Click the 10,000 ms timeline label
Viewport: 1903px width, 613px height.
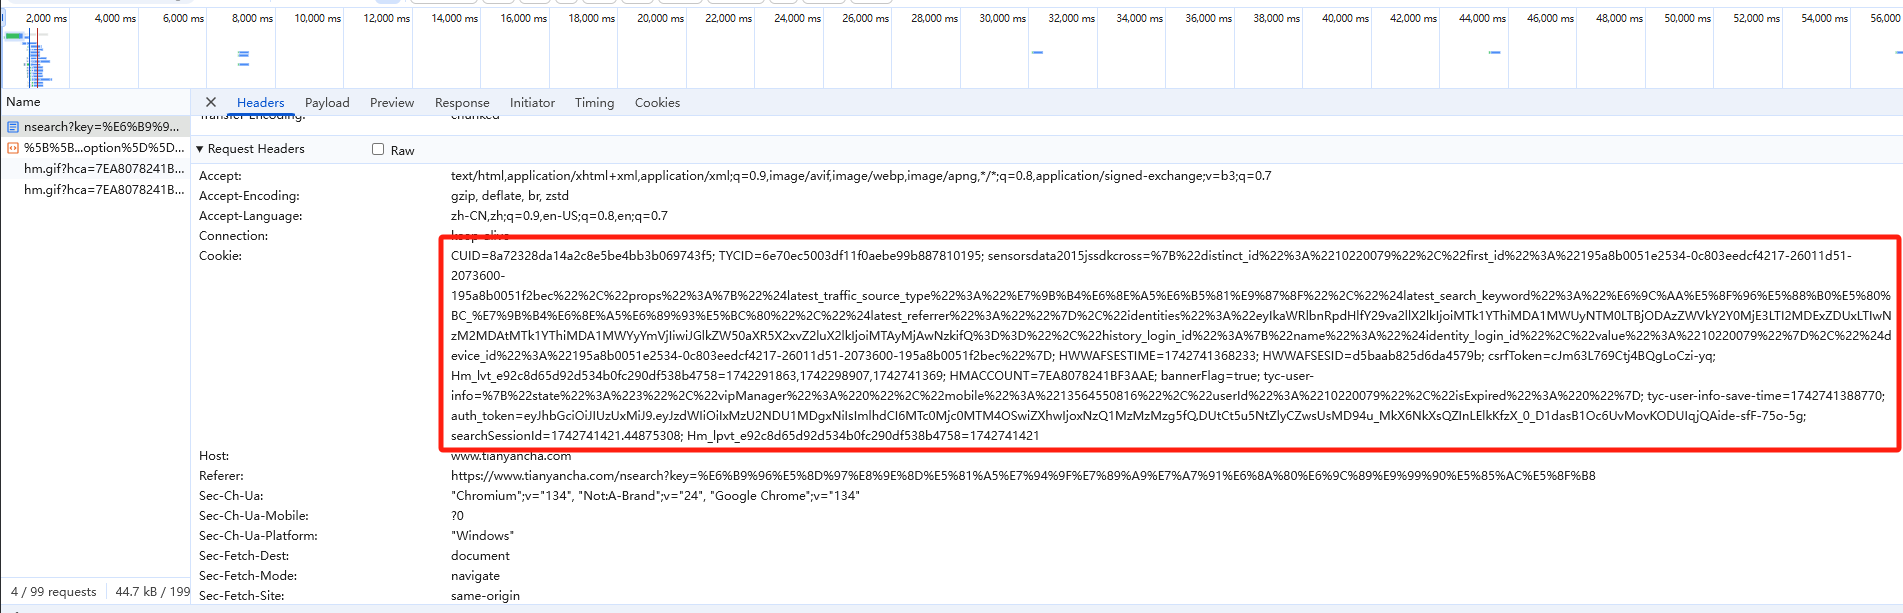click(317, 18)
